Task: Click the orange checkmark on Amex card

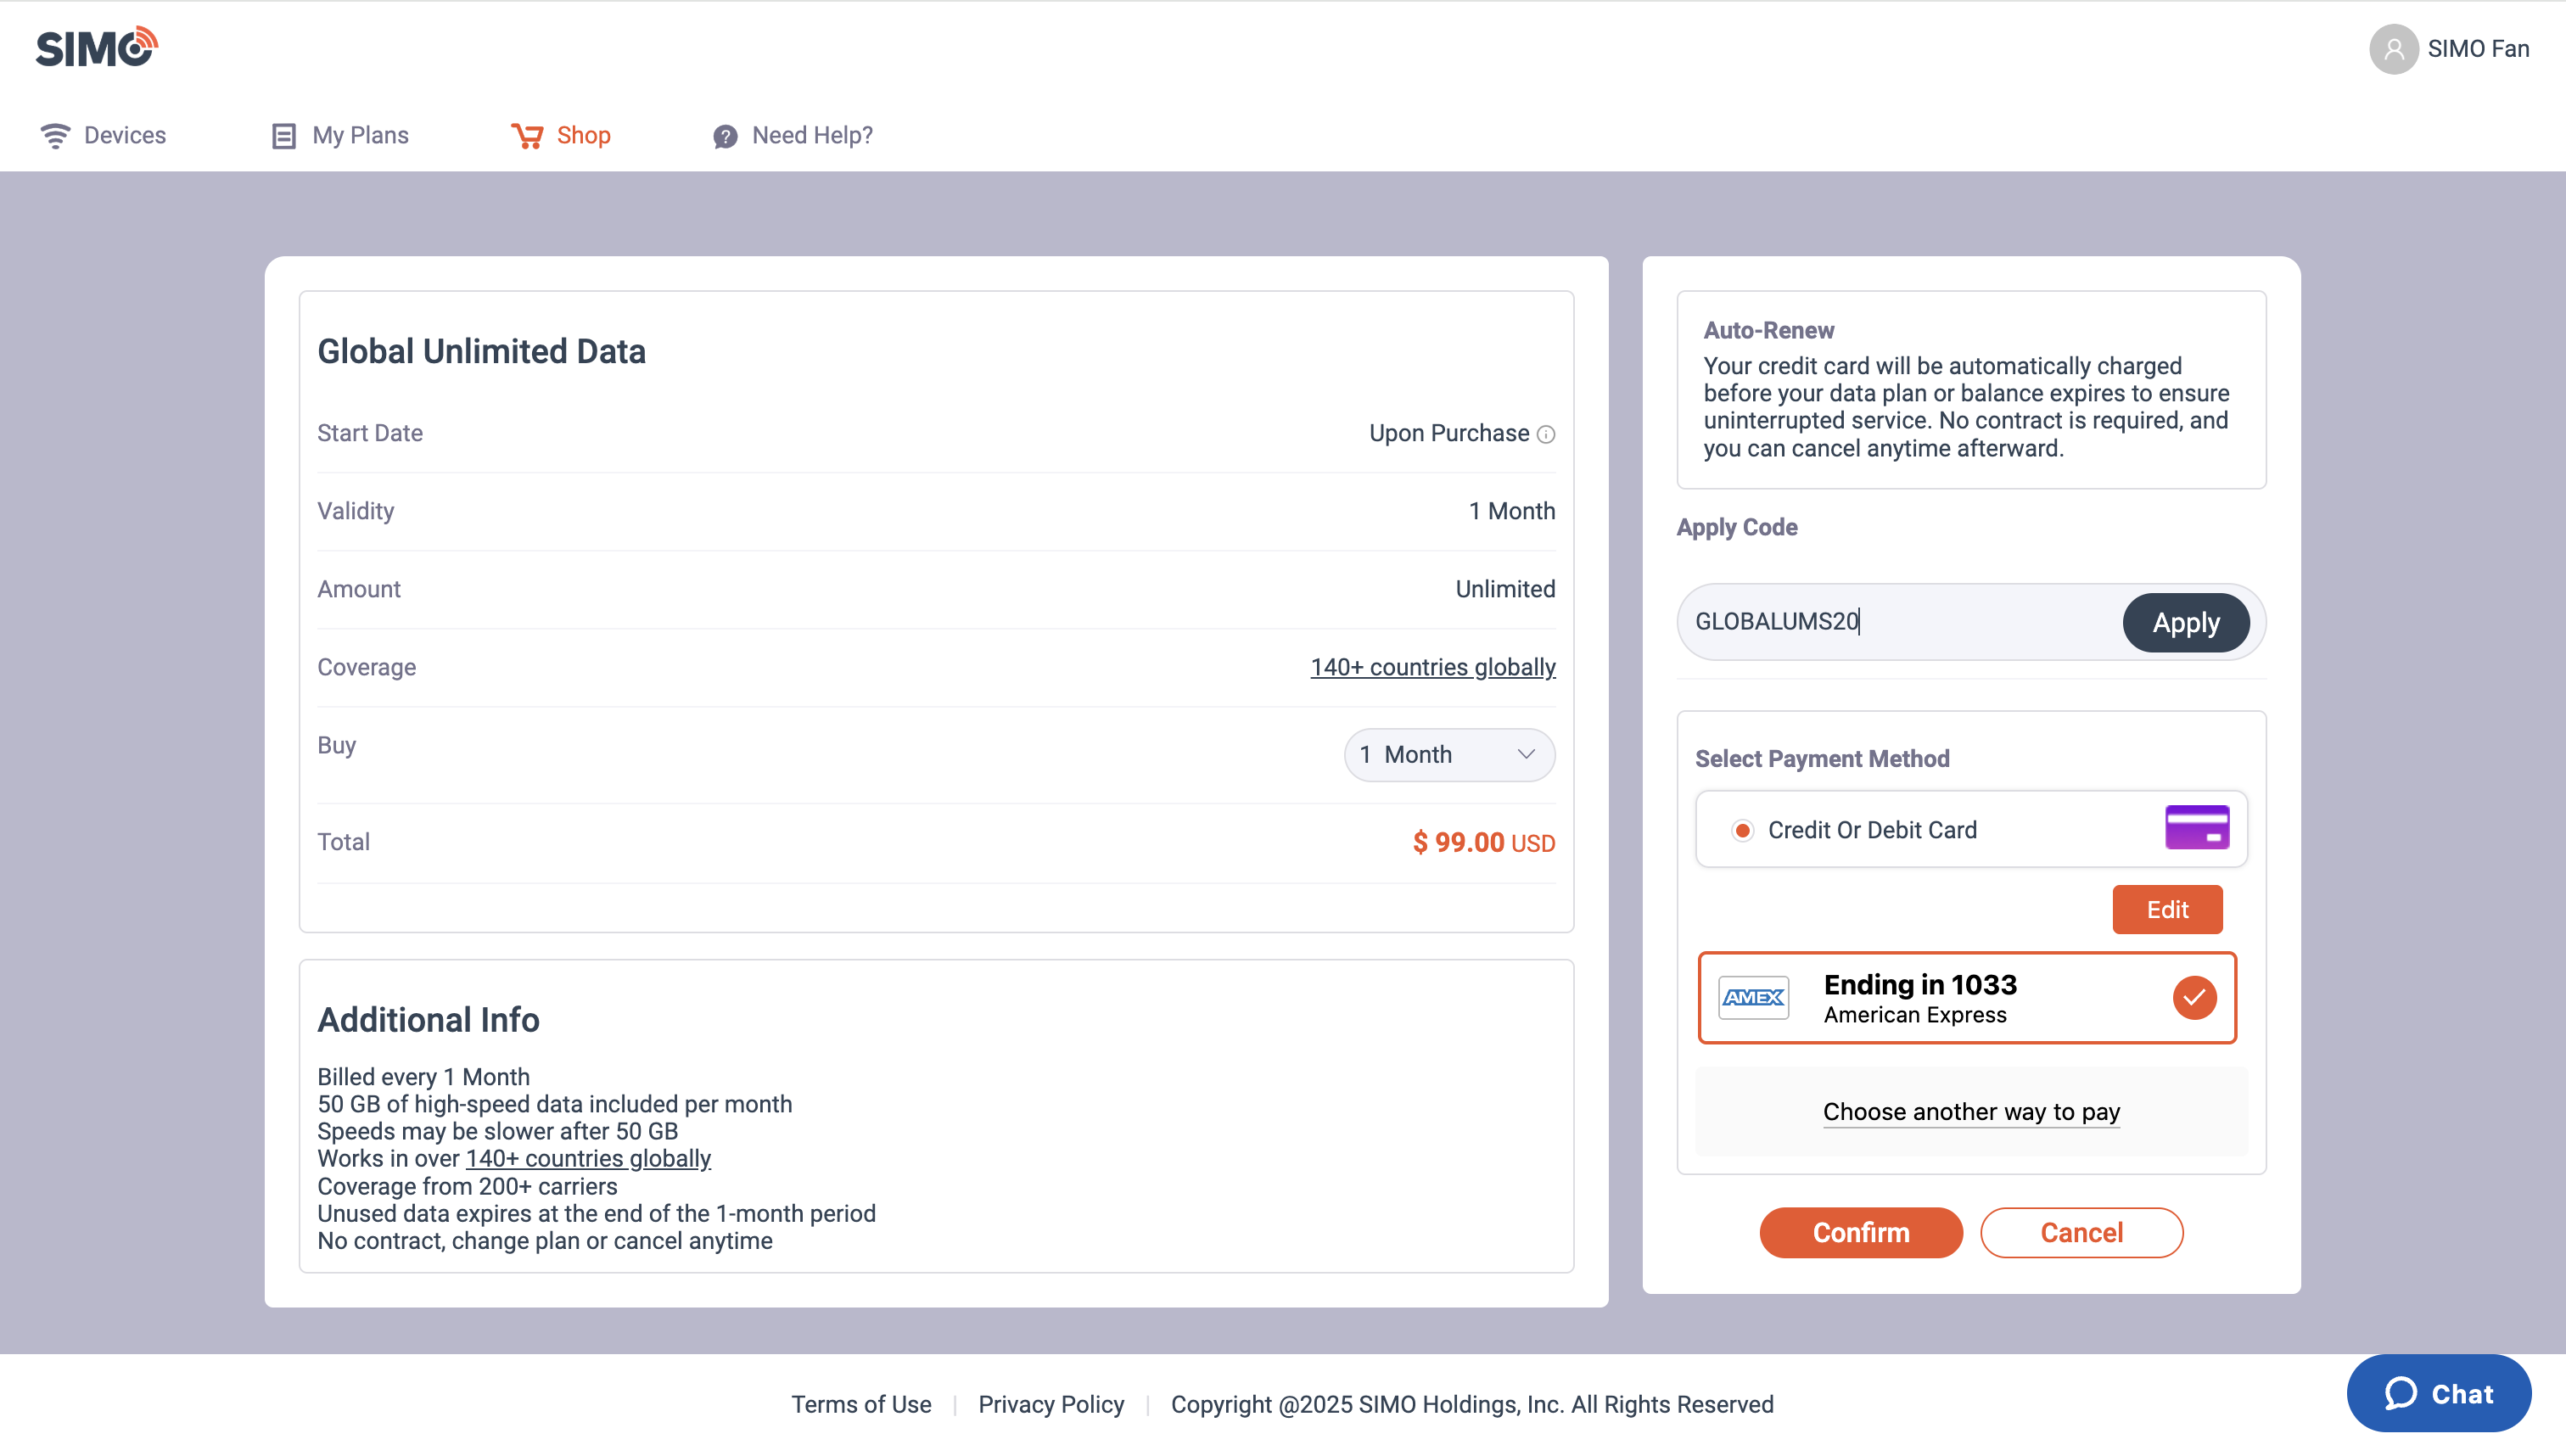Action: pyautogui.click(x=2194, y=997)
